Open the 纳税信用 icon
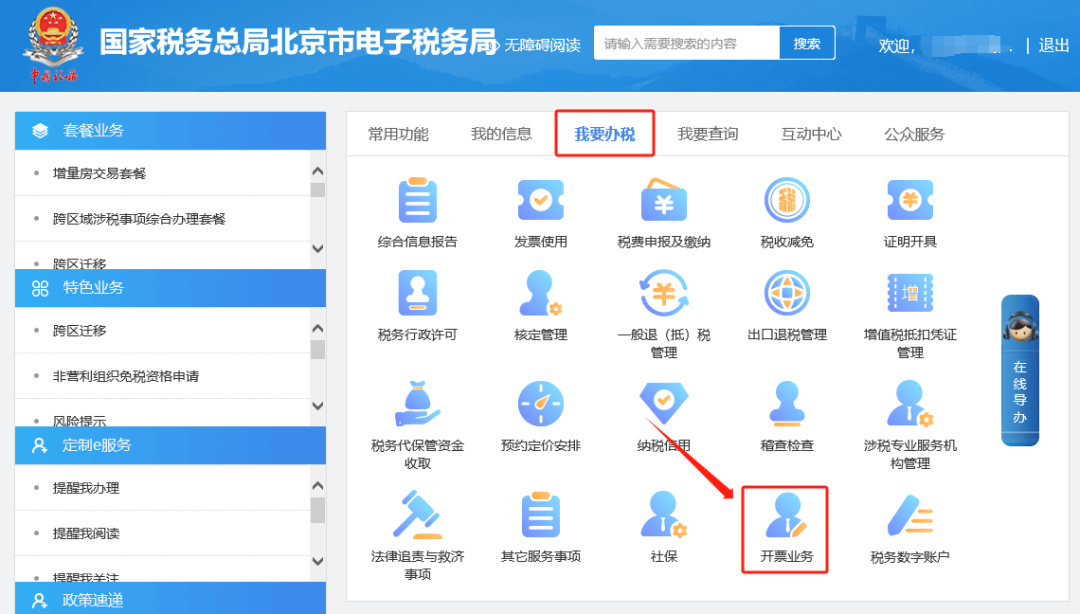This screenshot has height=614, width=1080. pos(664,403)
